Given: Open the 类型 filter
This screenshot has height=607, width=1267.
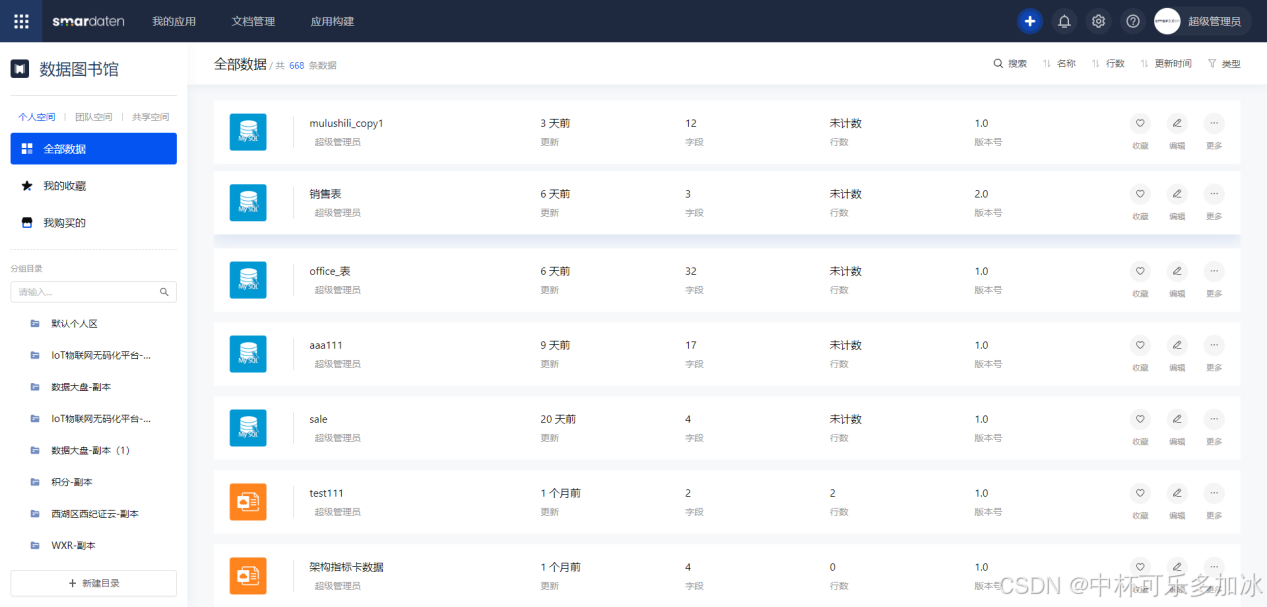Looking at the screenshot, I should click(x=1224, y=64).
